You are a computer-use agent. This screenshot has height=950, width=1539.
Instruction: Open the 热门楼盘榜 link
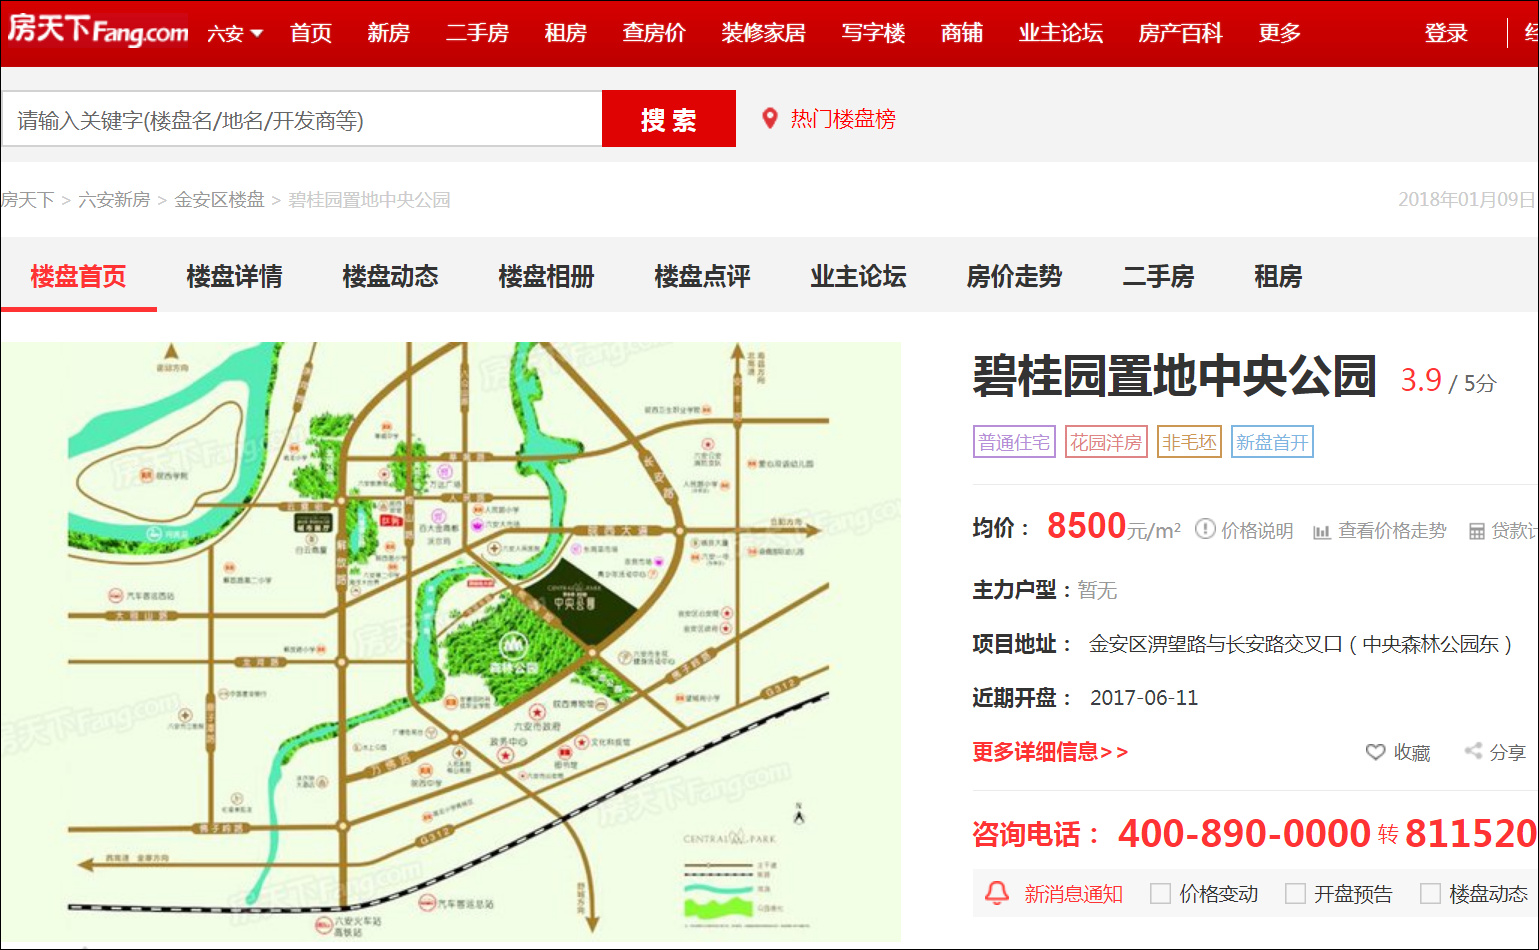843,119
